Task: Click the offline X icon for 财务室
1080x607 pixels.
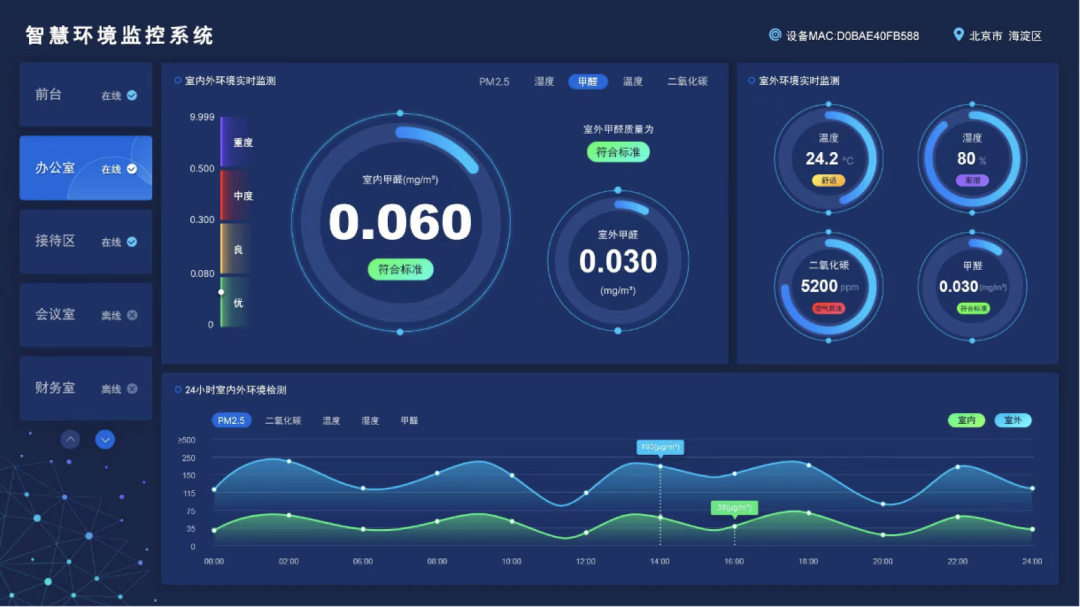Action: coord(132,389)
